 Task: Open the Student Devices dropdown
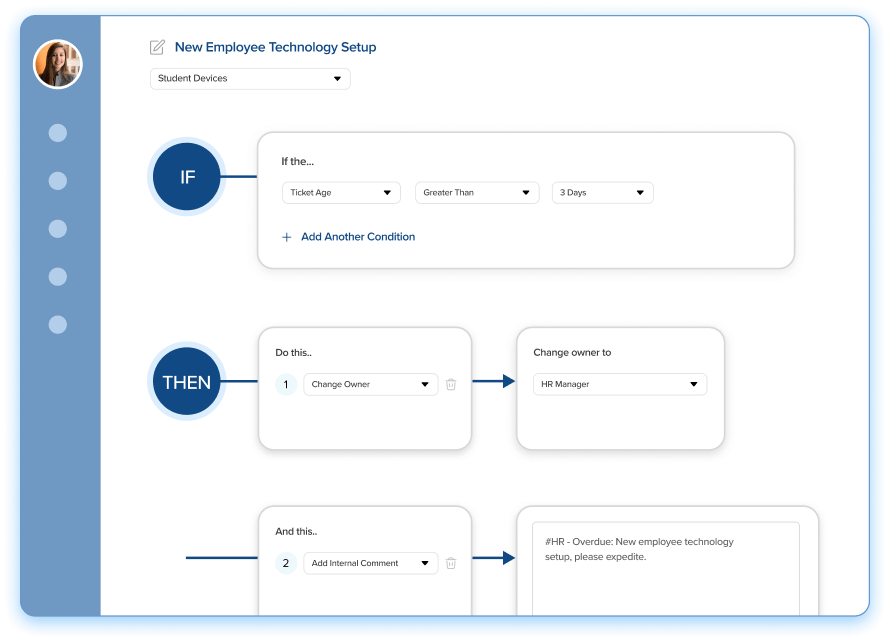click(x=250, y=78)
